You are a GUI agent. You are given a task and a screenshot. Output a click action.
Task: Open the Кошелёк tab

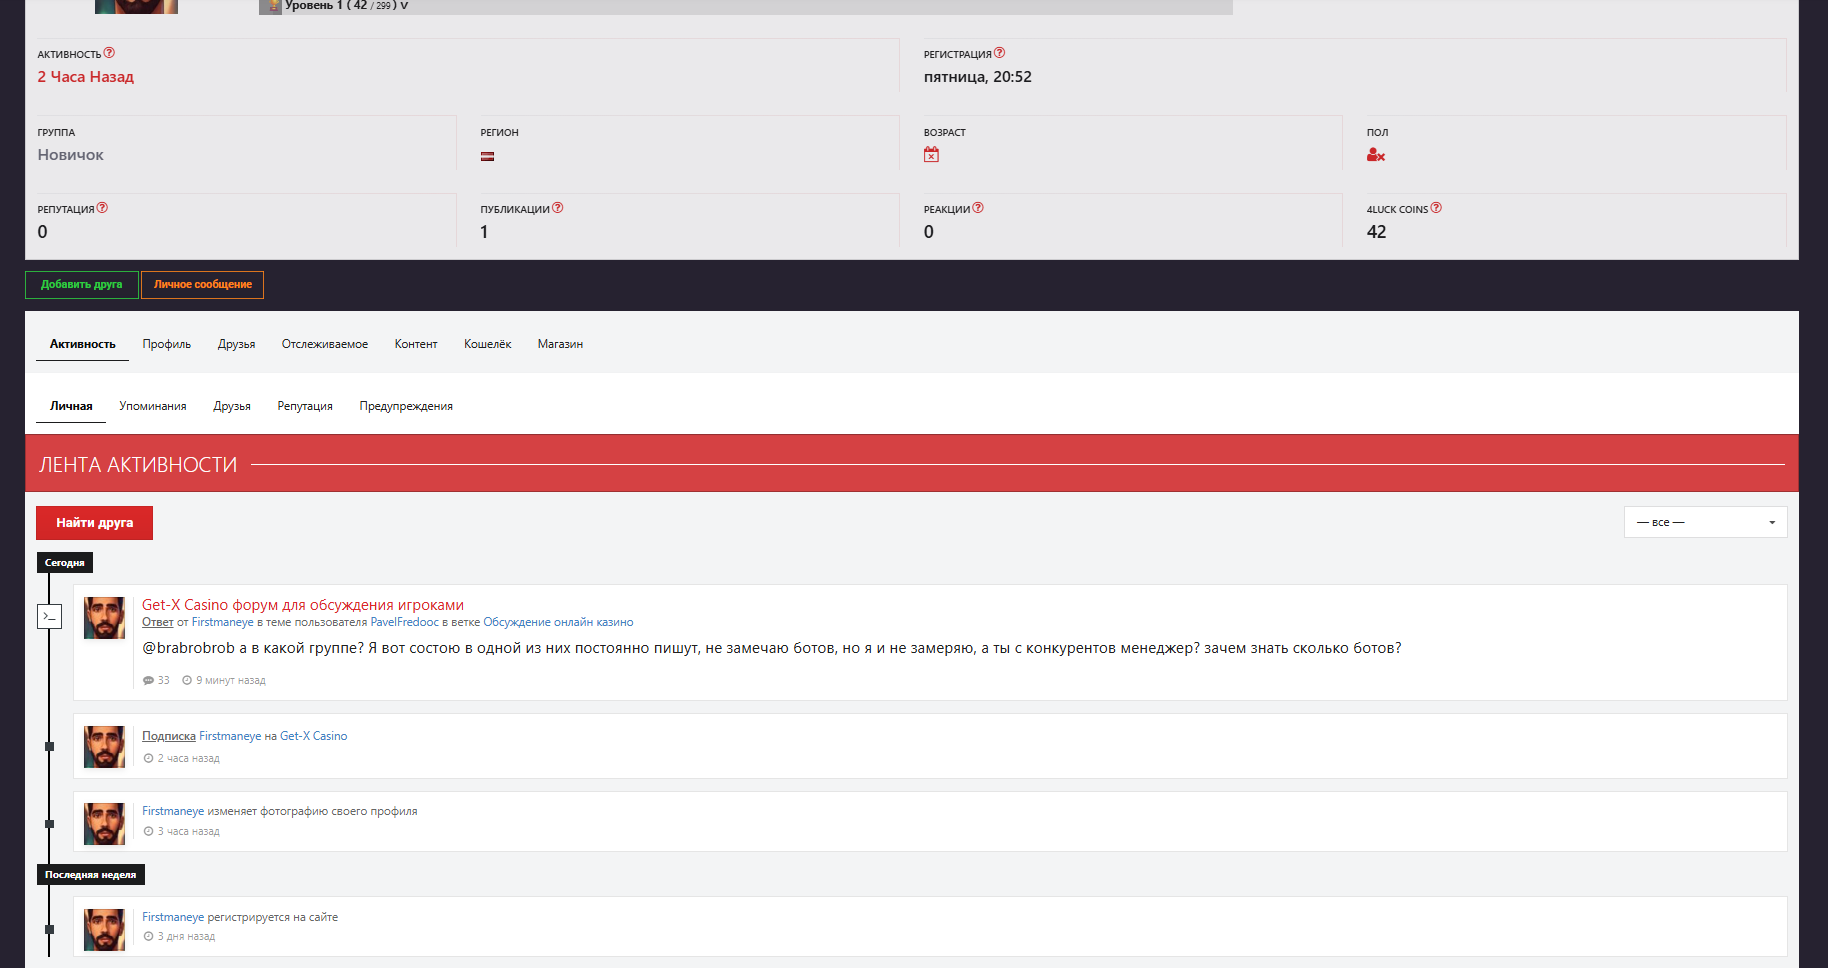tap(487, 344)
